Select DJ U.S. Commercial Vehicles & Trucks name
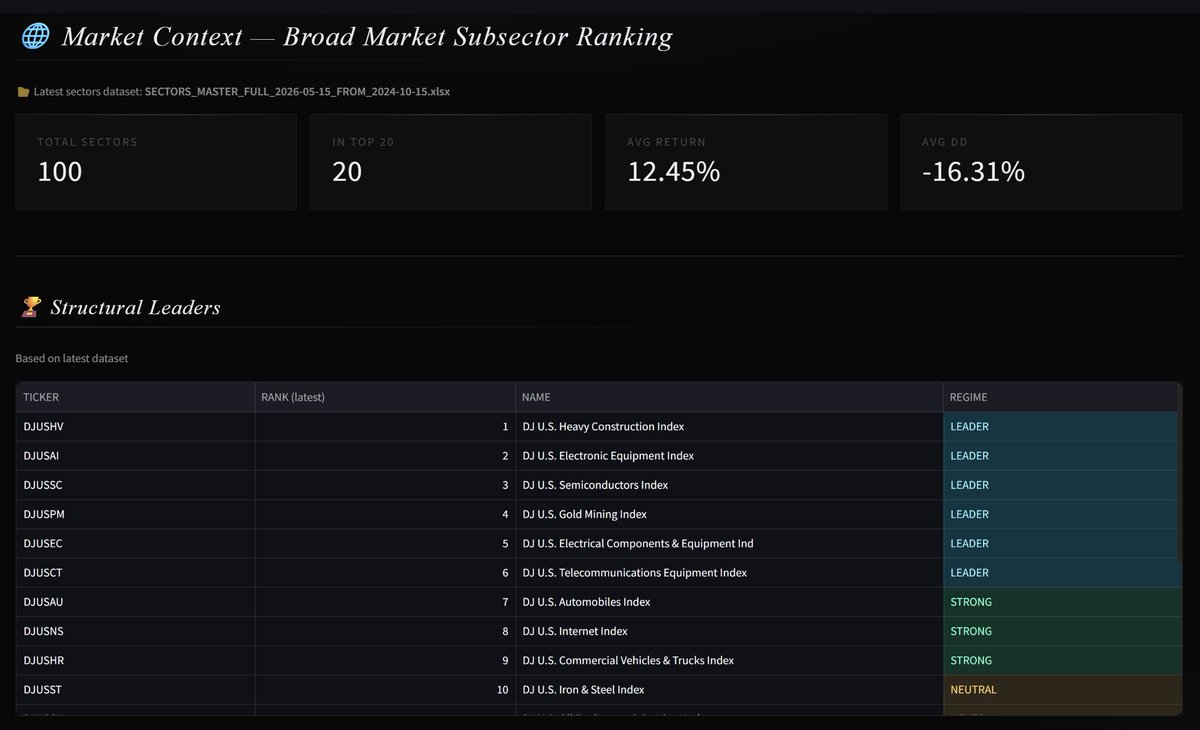Viewport: 1200px width, 730px height. click(729, 660)
